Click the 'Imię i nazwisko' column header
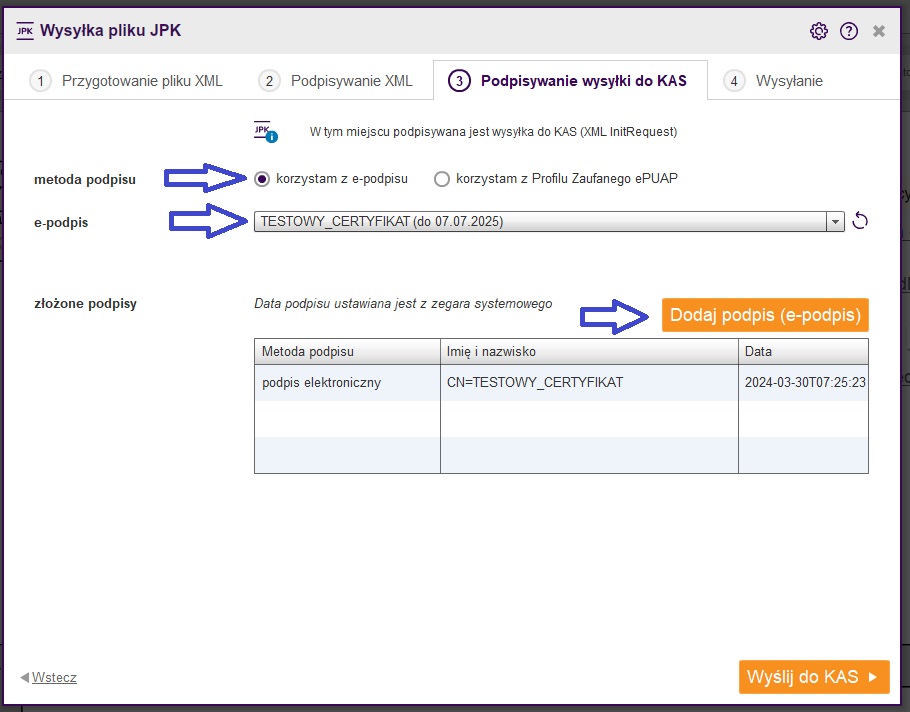The height and width of the screenshot is (712, 910). coord(589,352)
